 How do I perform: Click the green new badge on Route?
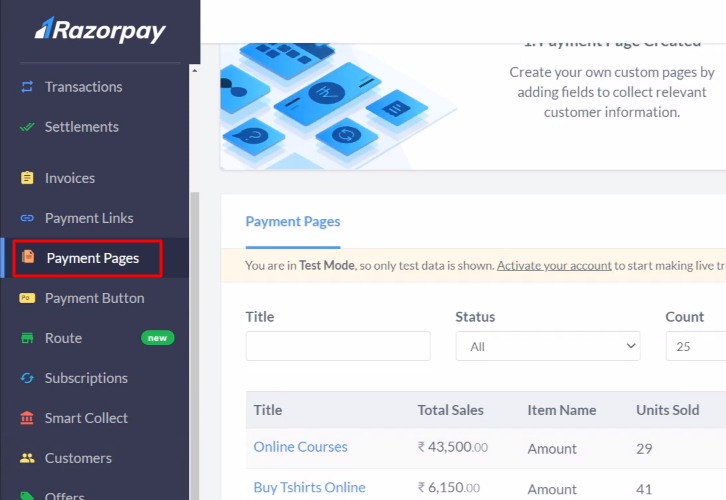tap(157, 338)
